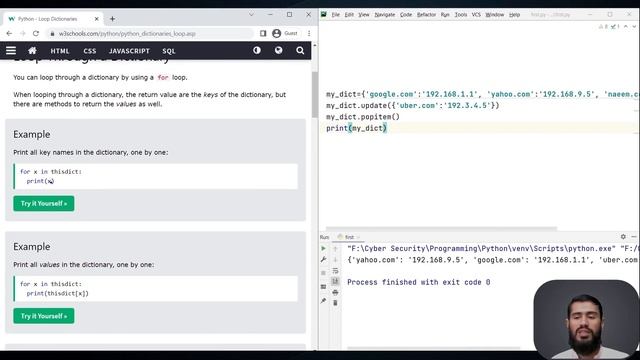
Task: Toggle scroll to end in Run console
Action: [335, 281]
